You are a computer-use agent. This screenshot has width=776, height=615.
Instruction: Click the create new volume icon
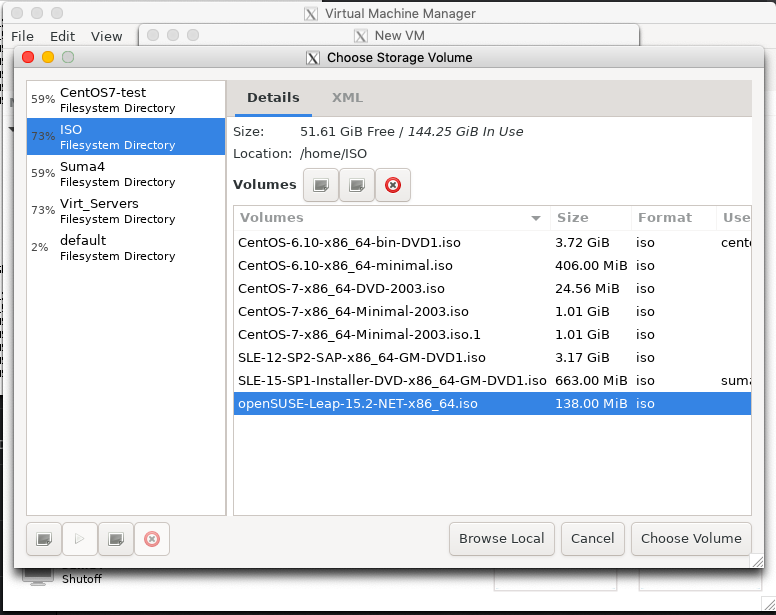[321, 185]
